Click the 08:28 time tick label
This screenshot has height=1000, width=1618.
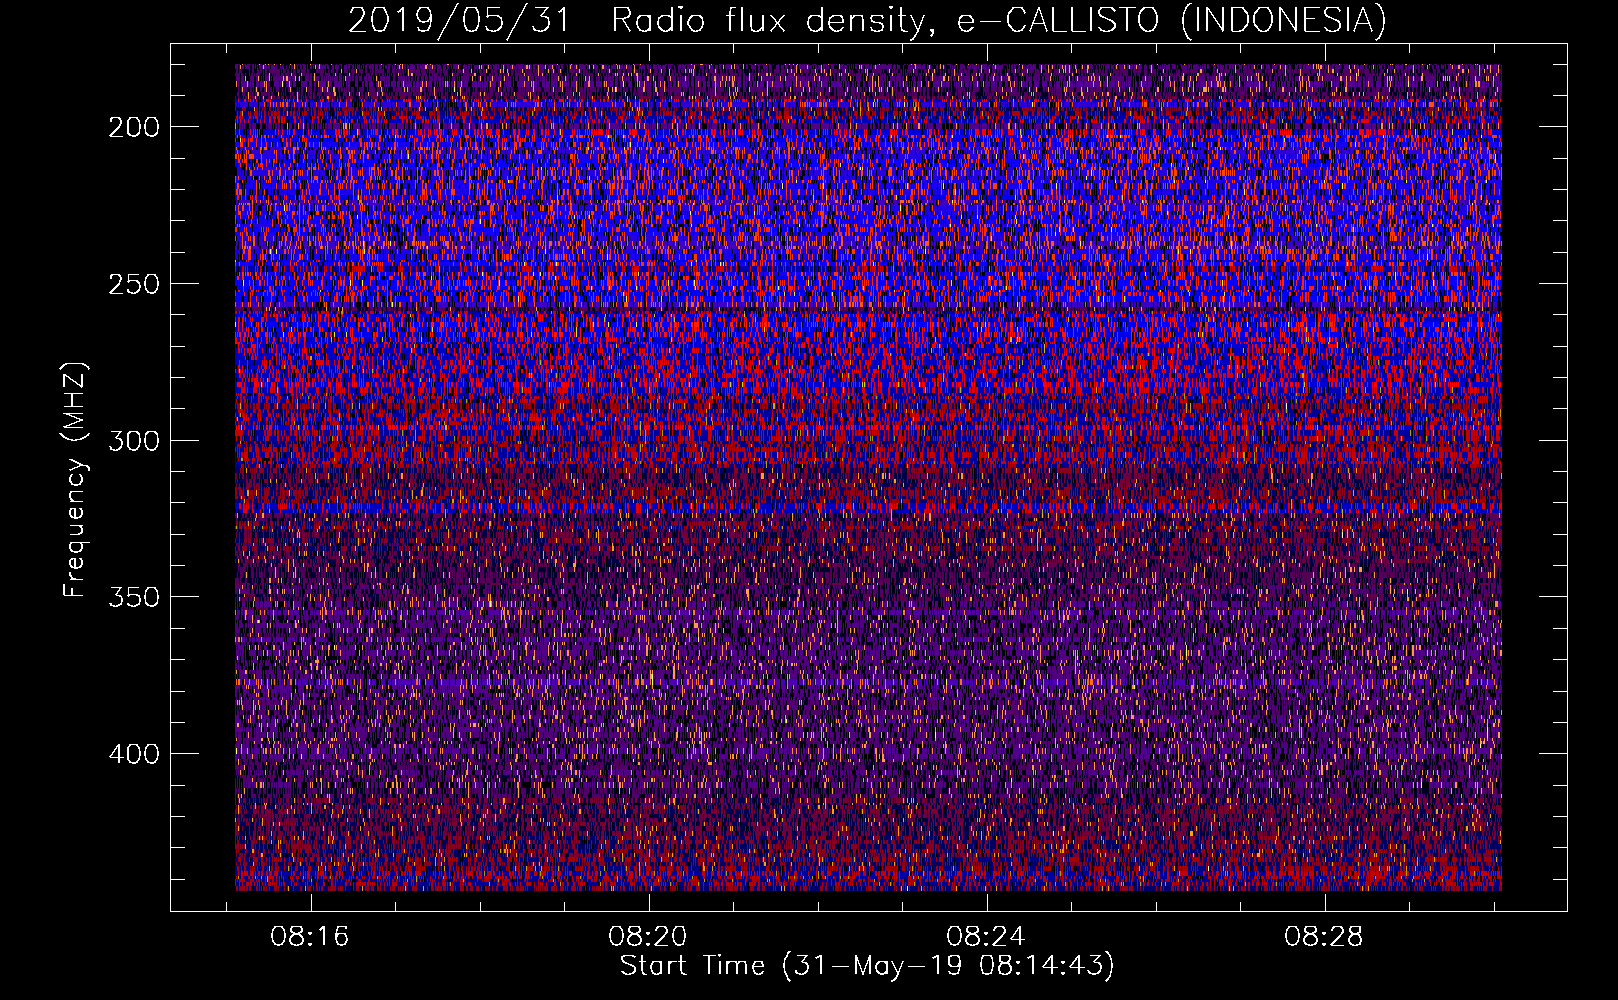tap(1324, 937)
